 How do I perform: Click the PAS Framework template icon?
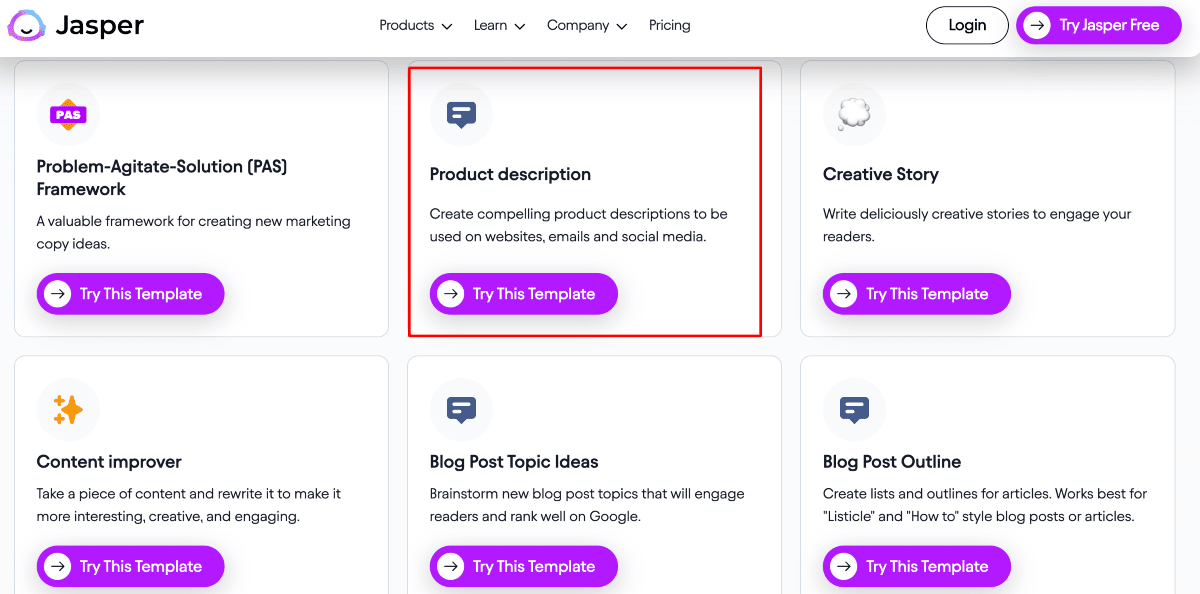[68, 115]
